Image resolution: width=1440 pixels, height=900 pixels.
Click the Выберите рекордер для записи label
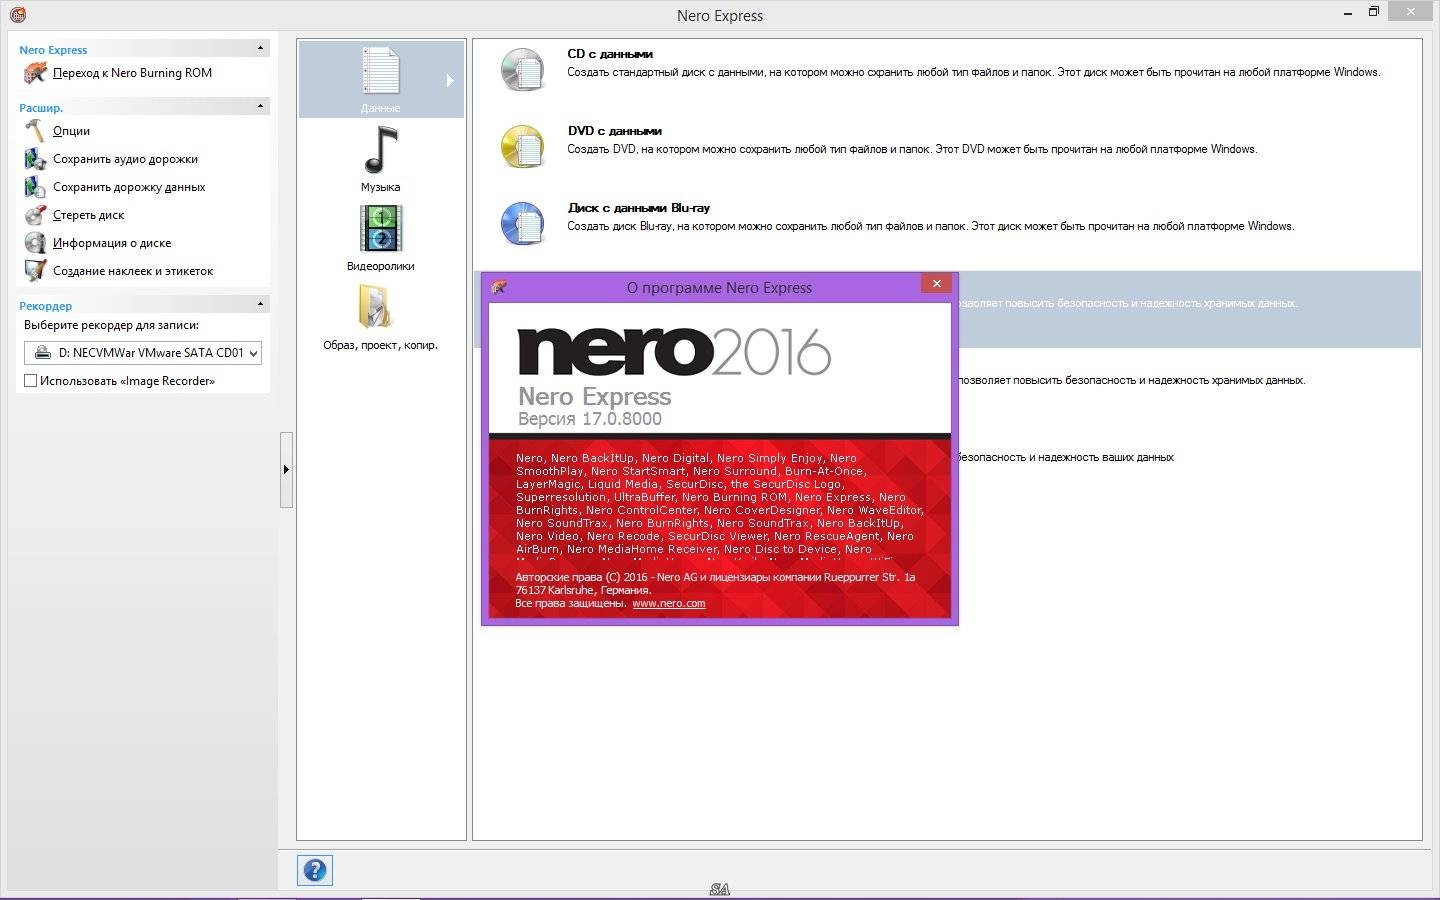tap(111, 325)
